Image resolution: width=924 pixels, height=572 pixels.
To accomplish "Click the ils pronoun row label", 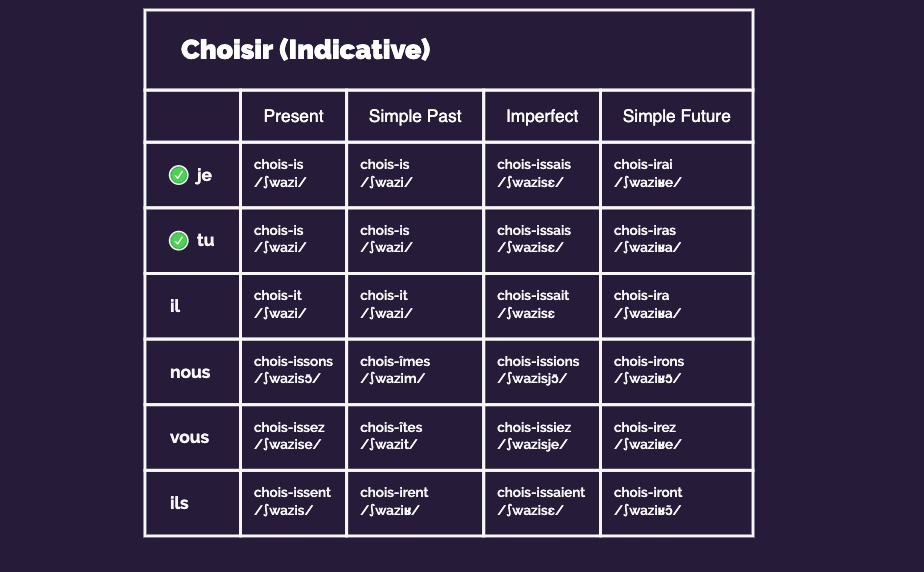I will pos(179,503).
